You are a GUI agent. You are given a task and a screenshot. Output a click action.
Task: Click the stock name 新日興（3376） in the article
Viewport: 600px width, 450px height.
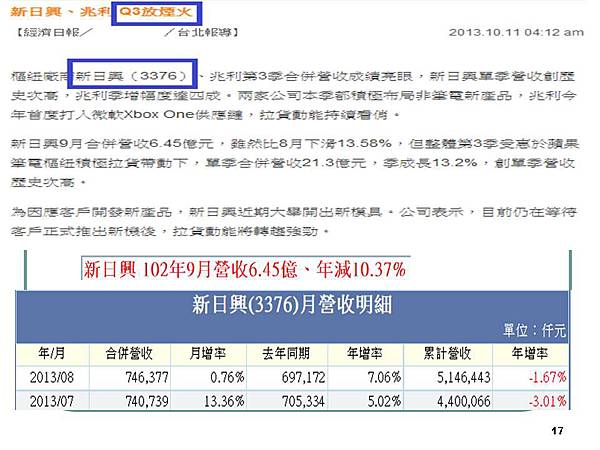pyautogui.click(x=132, y=75)
